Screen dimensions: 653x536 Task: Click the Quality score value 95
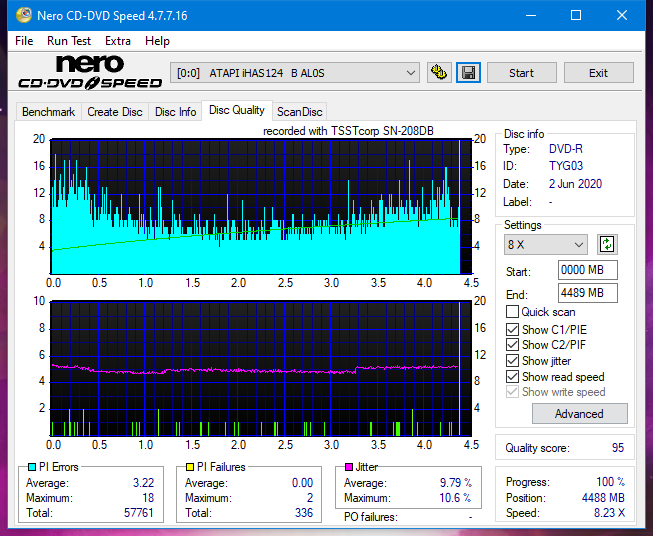(x=618, y=448)
